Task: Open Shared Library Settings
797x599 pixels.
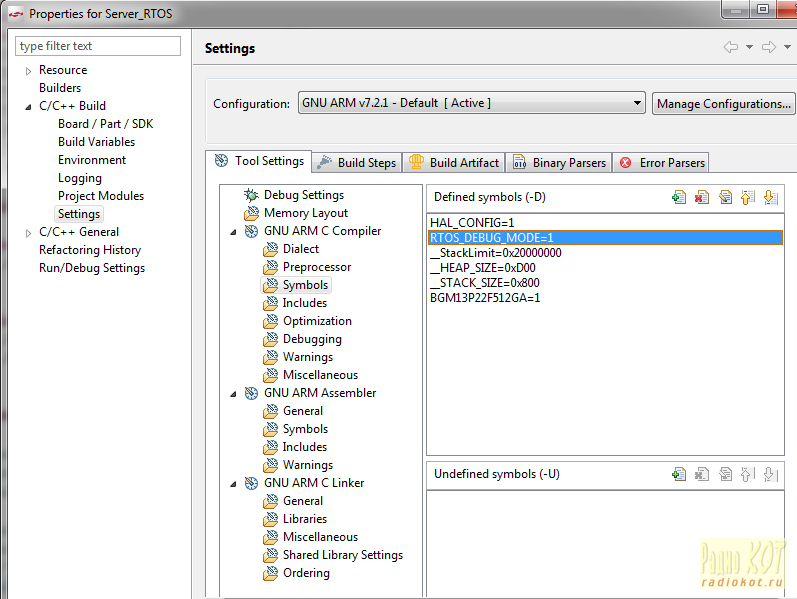Action: click(343, 555)
